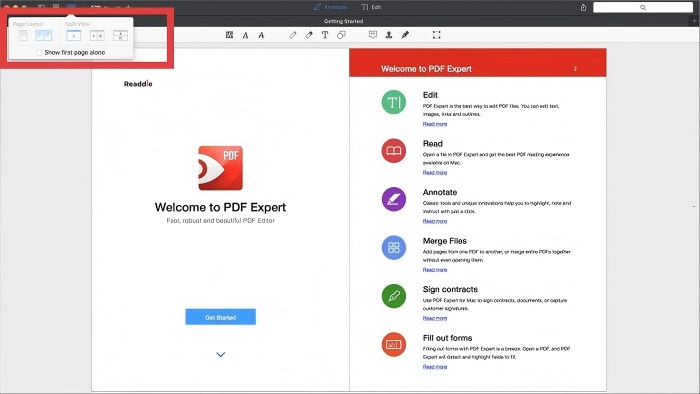Open Read more link under Fill out forms
The width and height of the screenshot is (700, 394).
point(435,367)
